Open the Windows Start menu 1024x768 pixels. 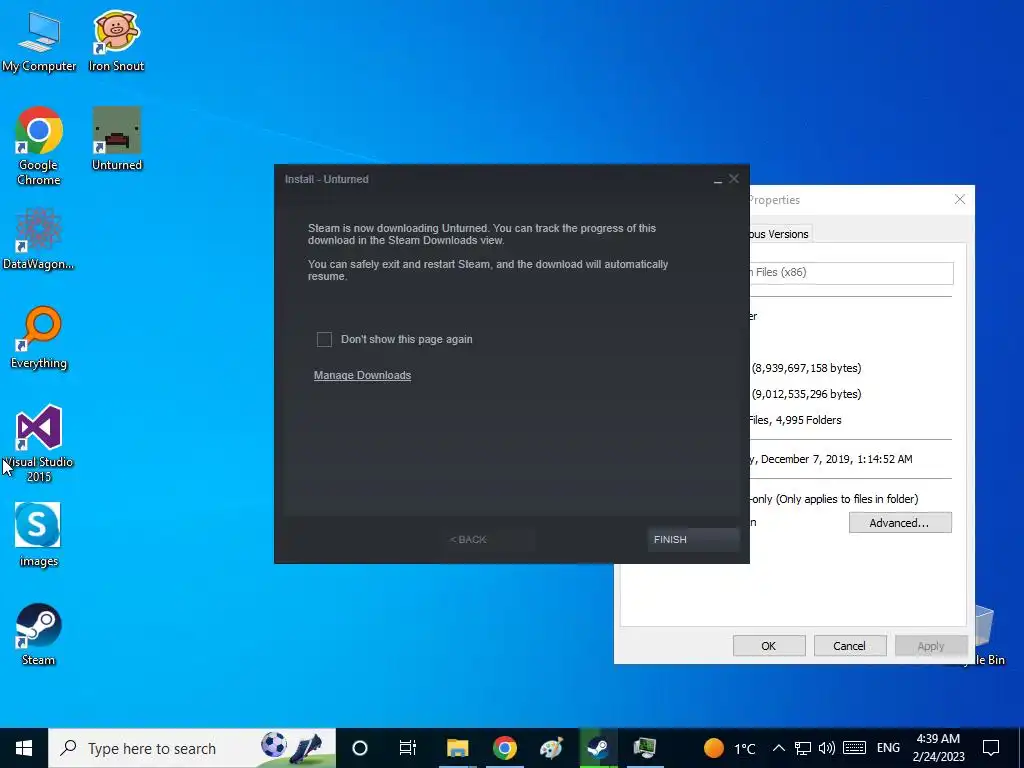tap(24, 748)
